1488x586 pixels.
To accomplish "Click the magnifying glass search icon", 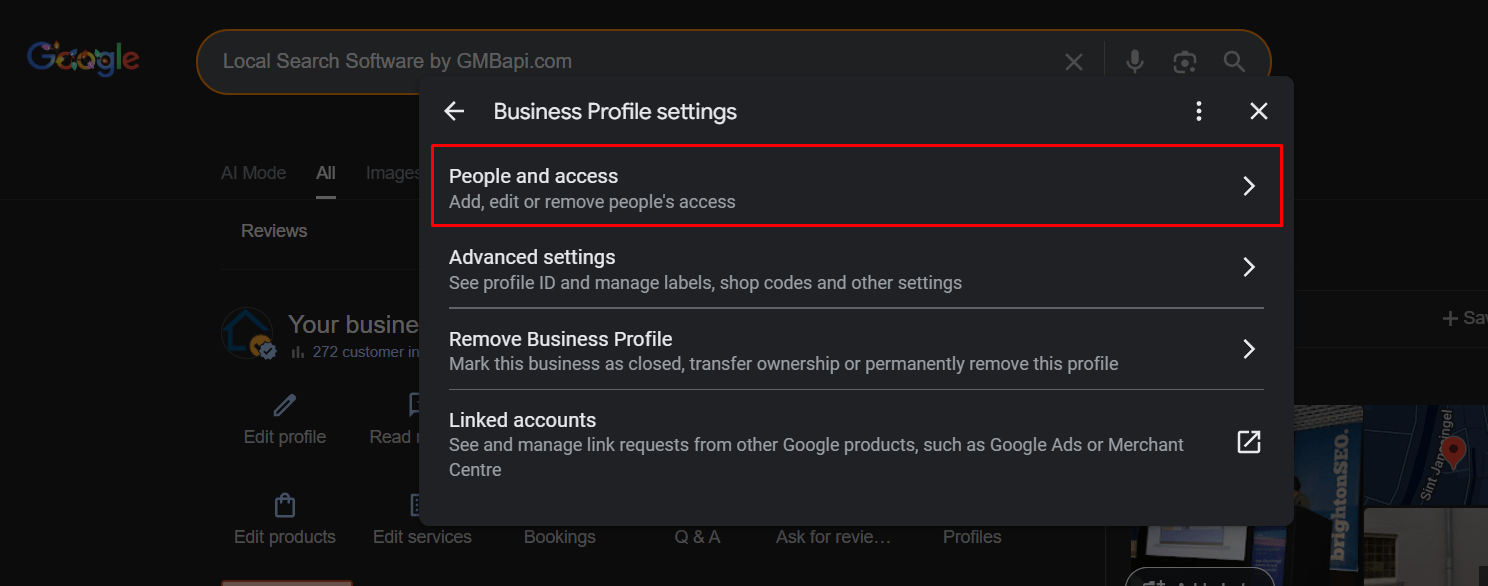I will (1234, 62).
